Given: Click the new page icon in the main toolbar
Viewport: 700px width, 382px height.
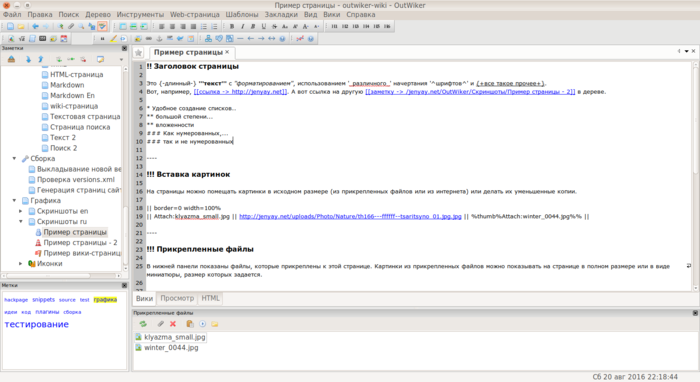Looking at the screenshot, I should click(x=10, y=26).
